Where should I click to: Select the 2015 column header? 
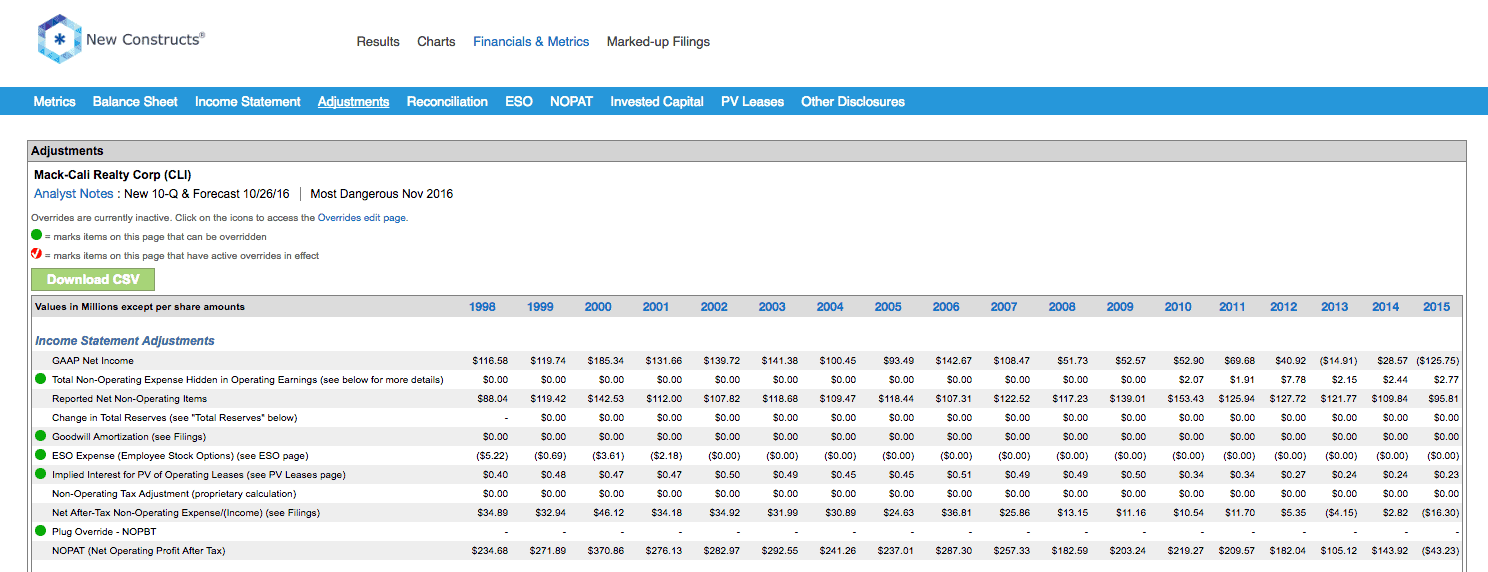(x=1436, y=307)
